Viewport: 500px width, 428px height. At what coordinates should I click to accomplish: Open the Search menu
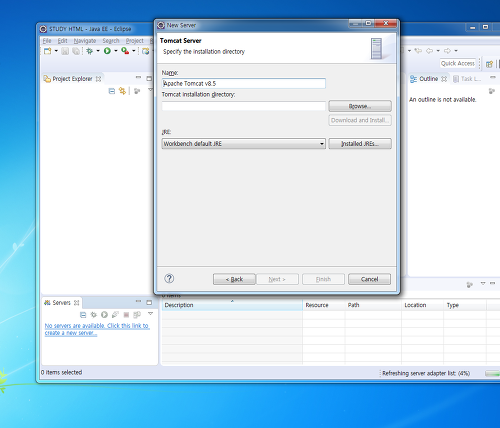[x=111, y=41]
